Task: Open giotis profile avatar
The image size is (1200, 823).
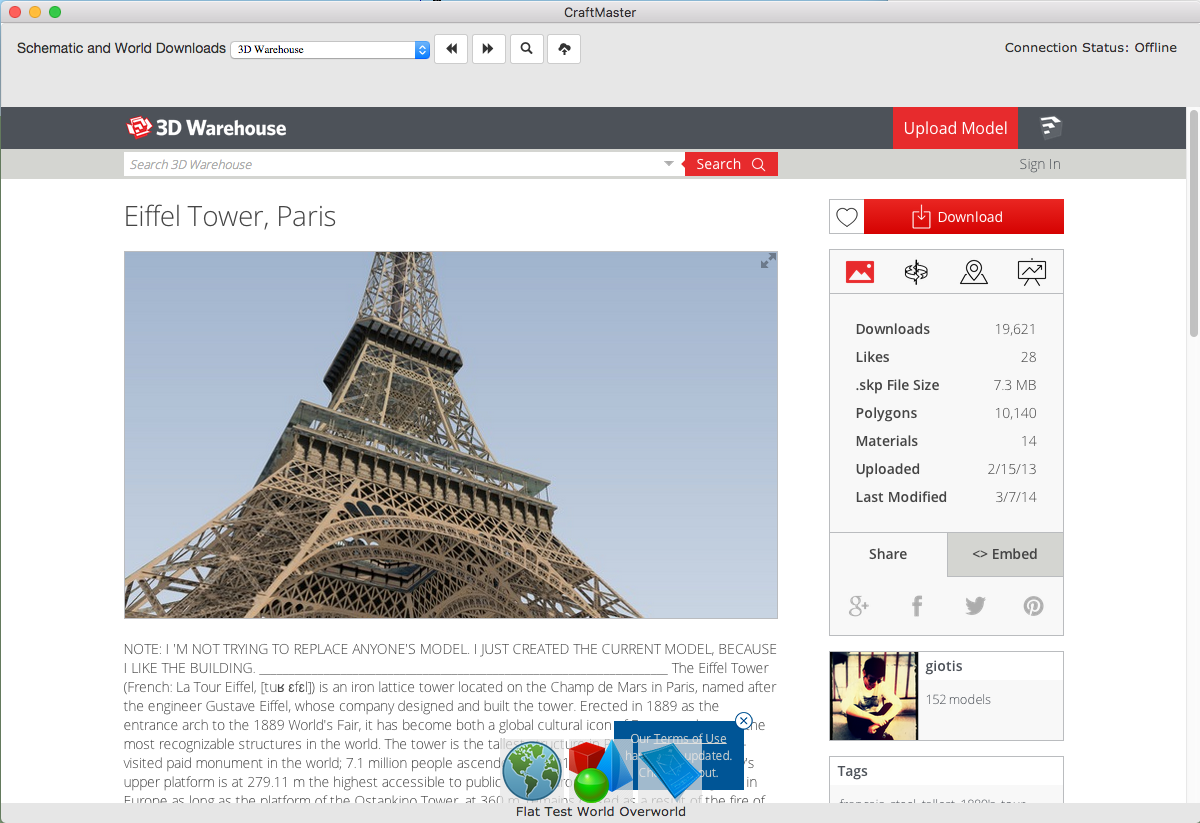Action: tap(874, 696)
